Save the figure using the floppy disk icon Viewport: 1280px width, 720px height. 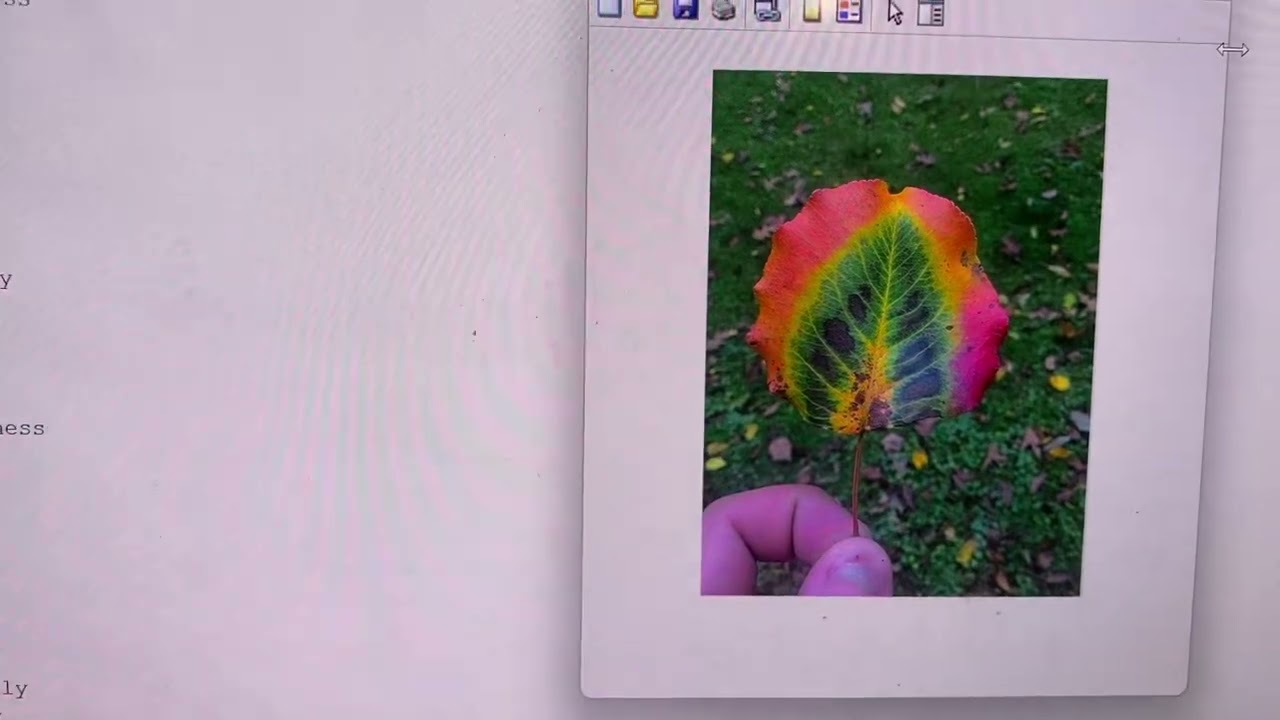(x=685, y=9)
